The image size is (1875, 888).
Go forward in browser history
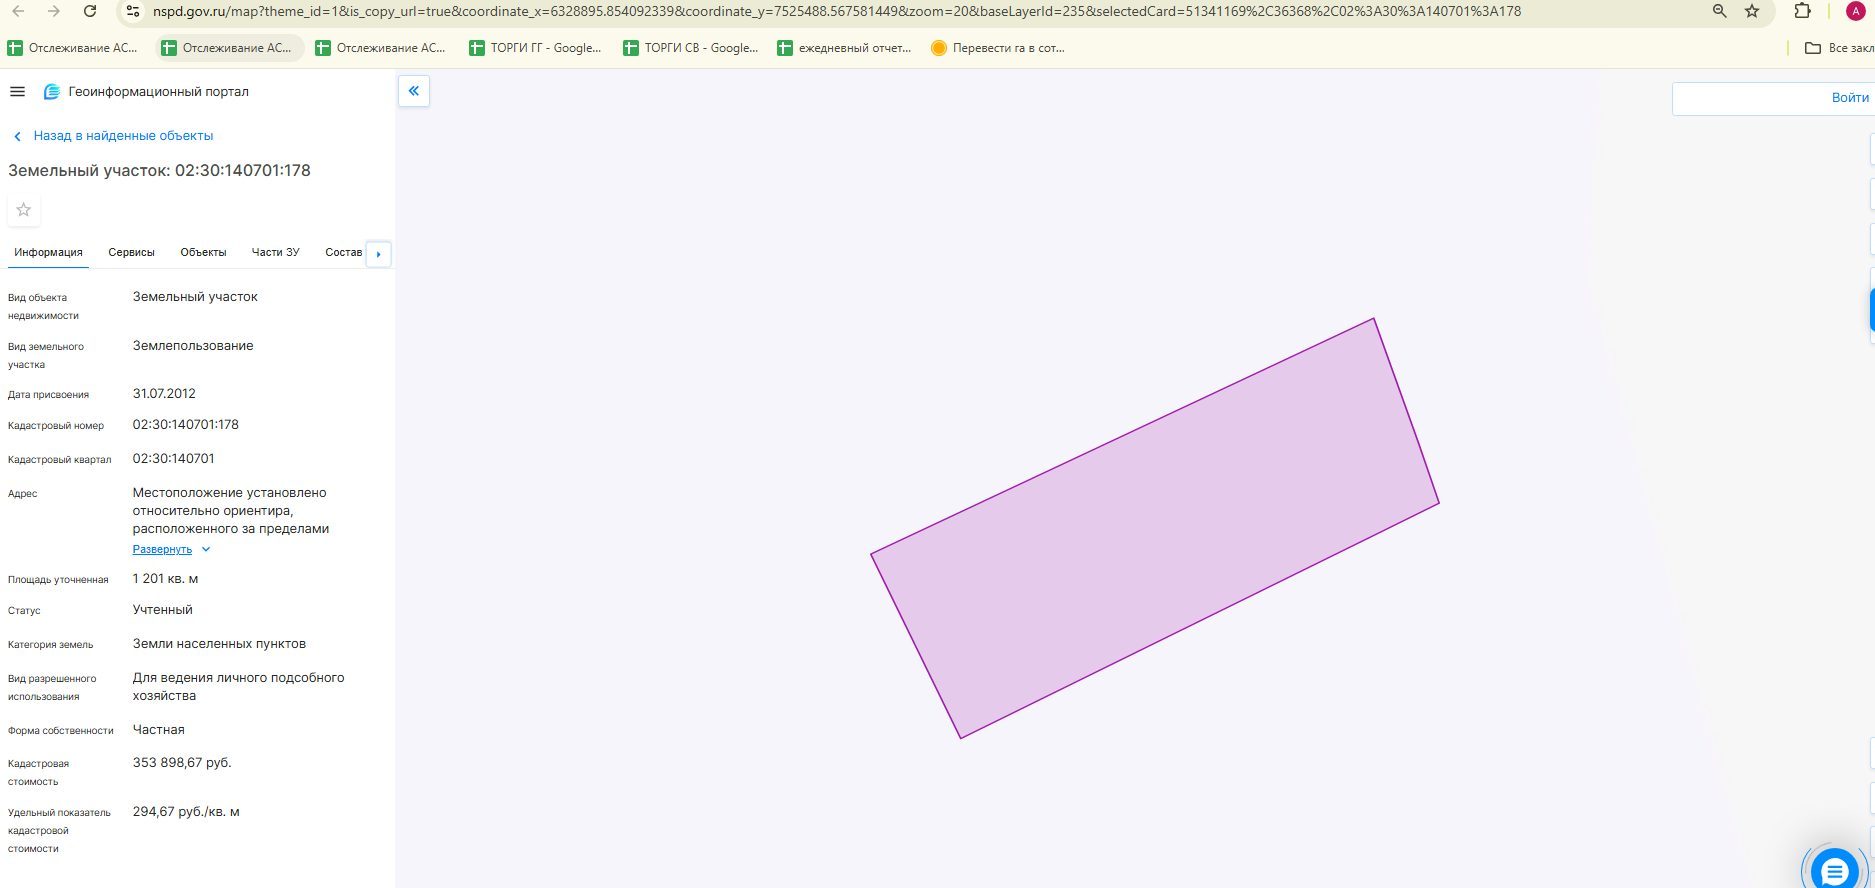(54, 11)
